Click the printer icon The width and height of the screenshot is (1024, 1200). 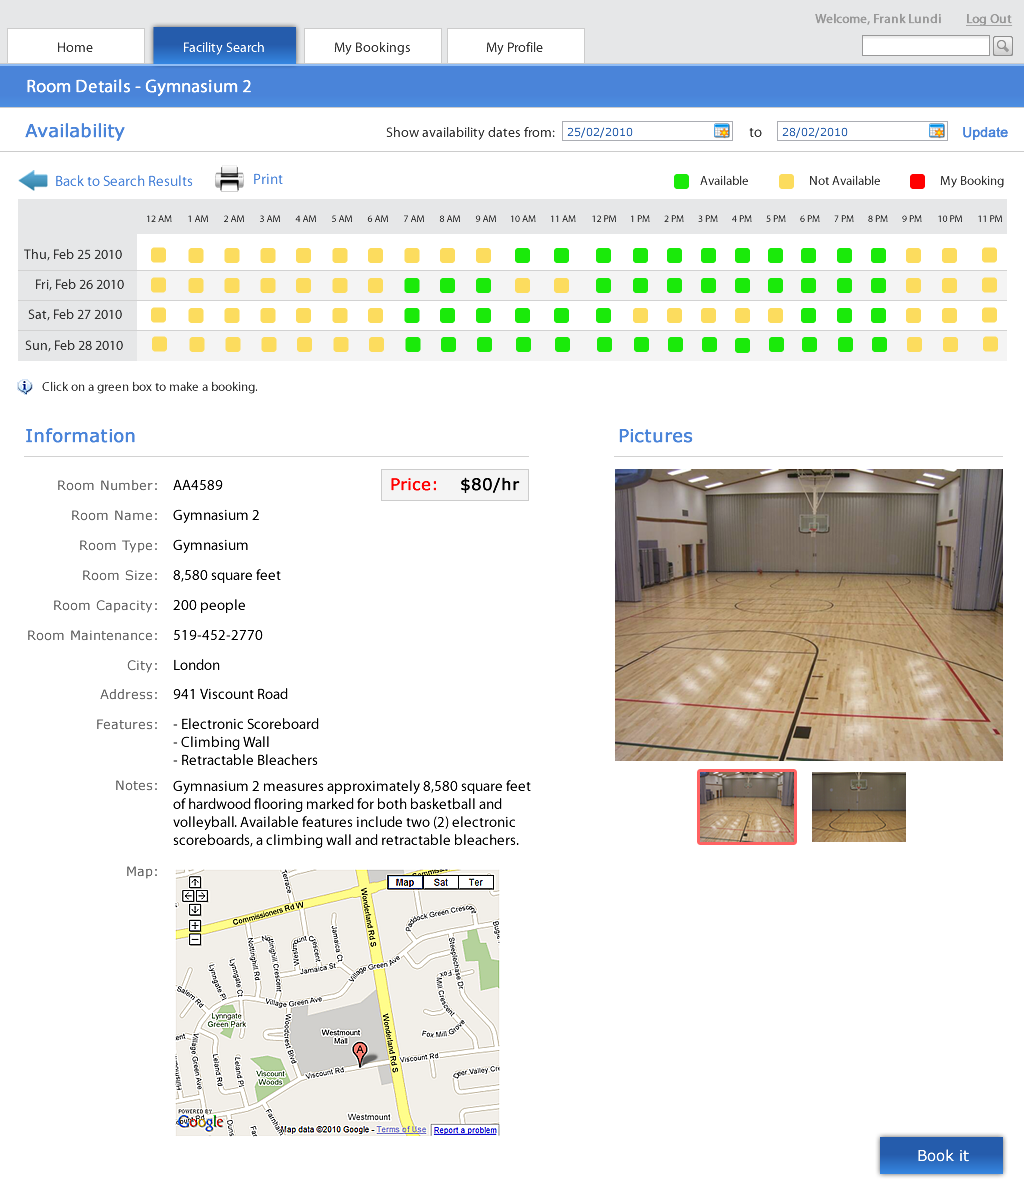pyautogui.click(x=230, y=180)
